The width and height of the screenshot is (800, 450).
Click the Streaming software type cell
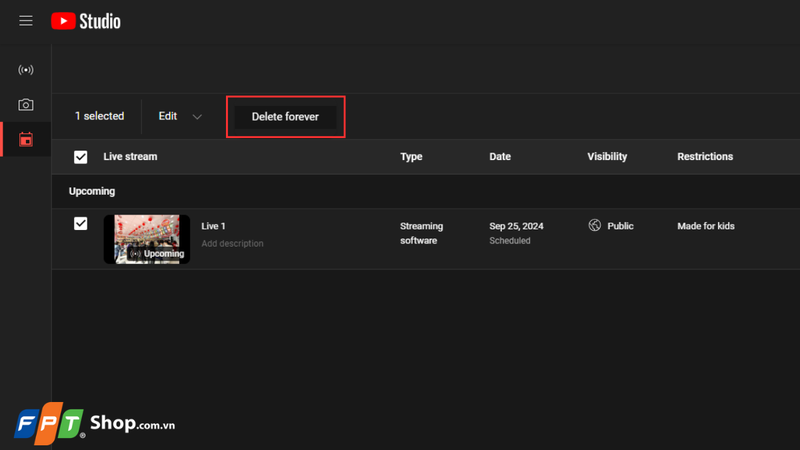tap(421, 233)
